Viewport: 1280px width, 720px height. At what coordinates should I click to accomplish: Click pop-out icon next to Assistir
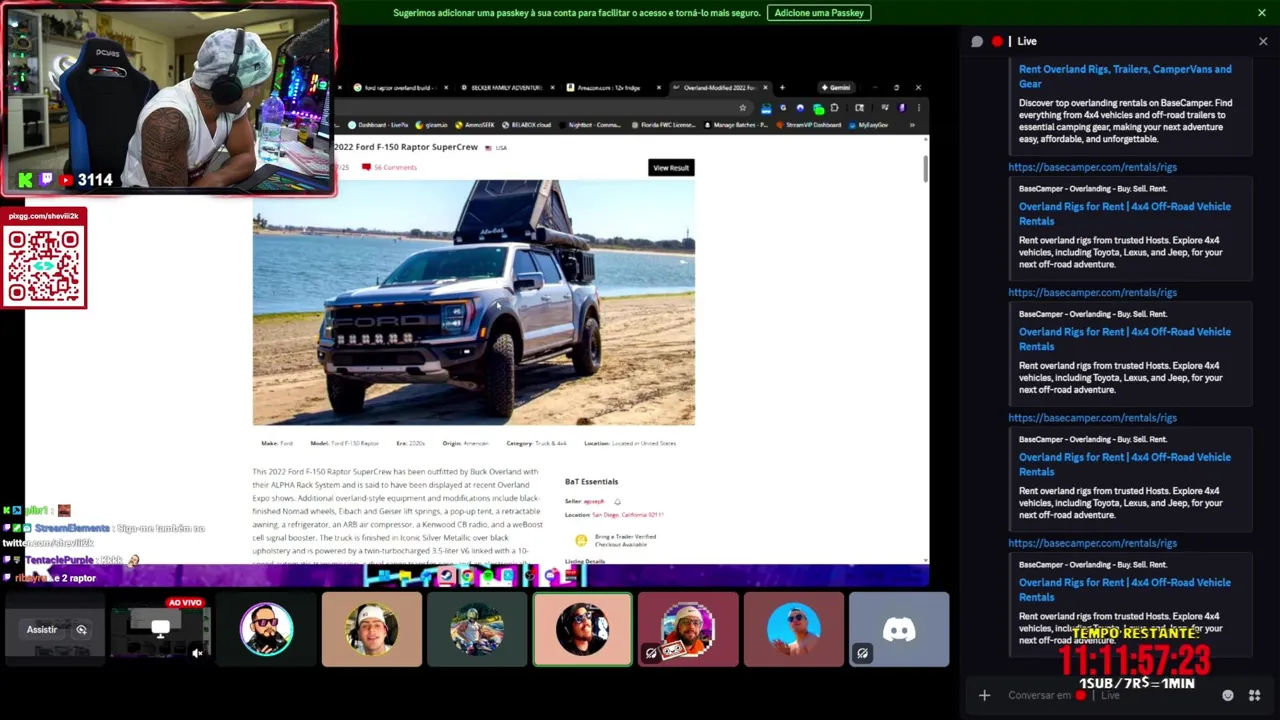click(x=82, y=630)
